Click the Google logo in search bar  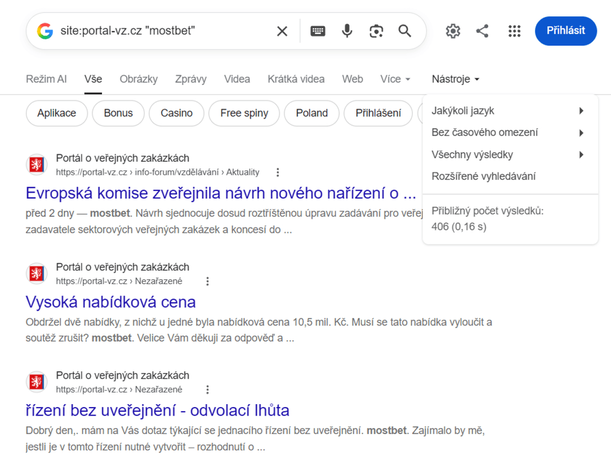tap(45, 31)
